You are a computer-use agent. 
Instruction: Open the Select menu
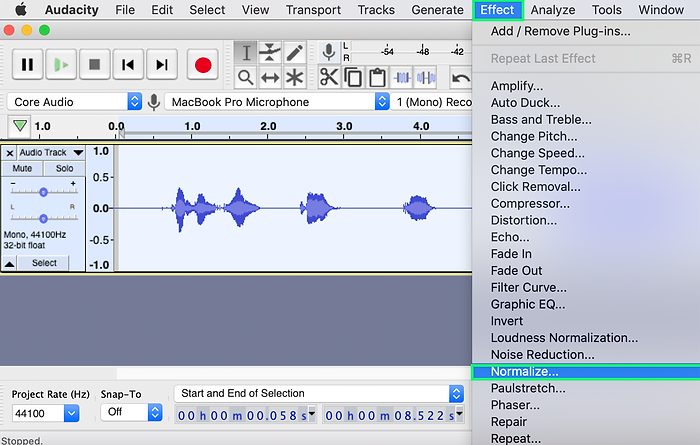click(207, 10)
